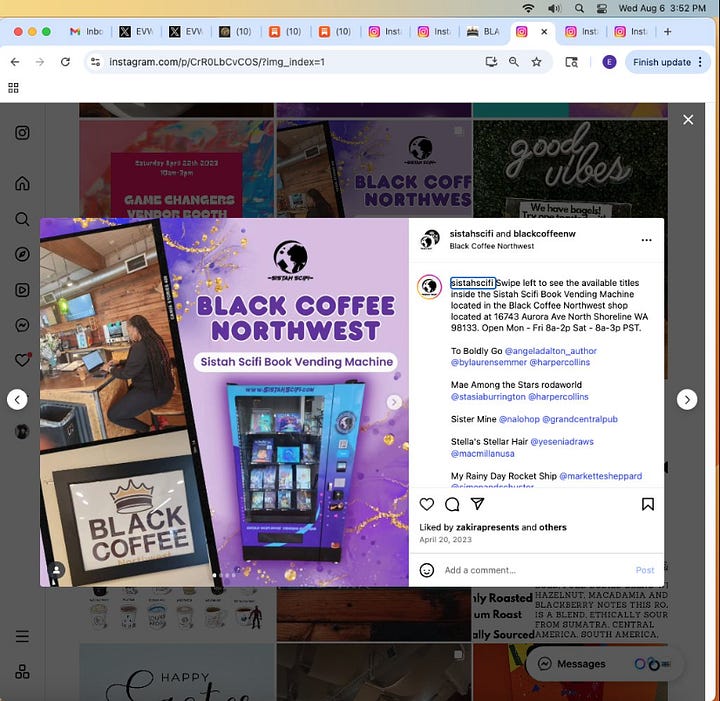The image size is (720, 701).
Task: Click the browser forward arrow
Action: pos(40,62)
